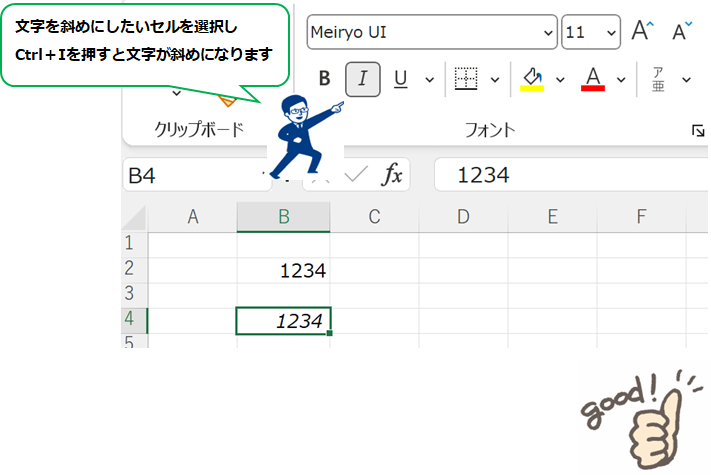This screenshot has width=711, height=475.
Task: Toggle Bold formatting button
Action: (324, 79)
